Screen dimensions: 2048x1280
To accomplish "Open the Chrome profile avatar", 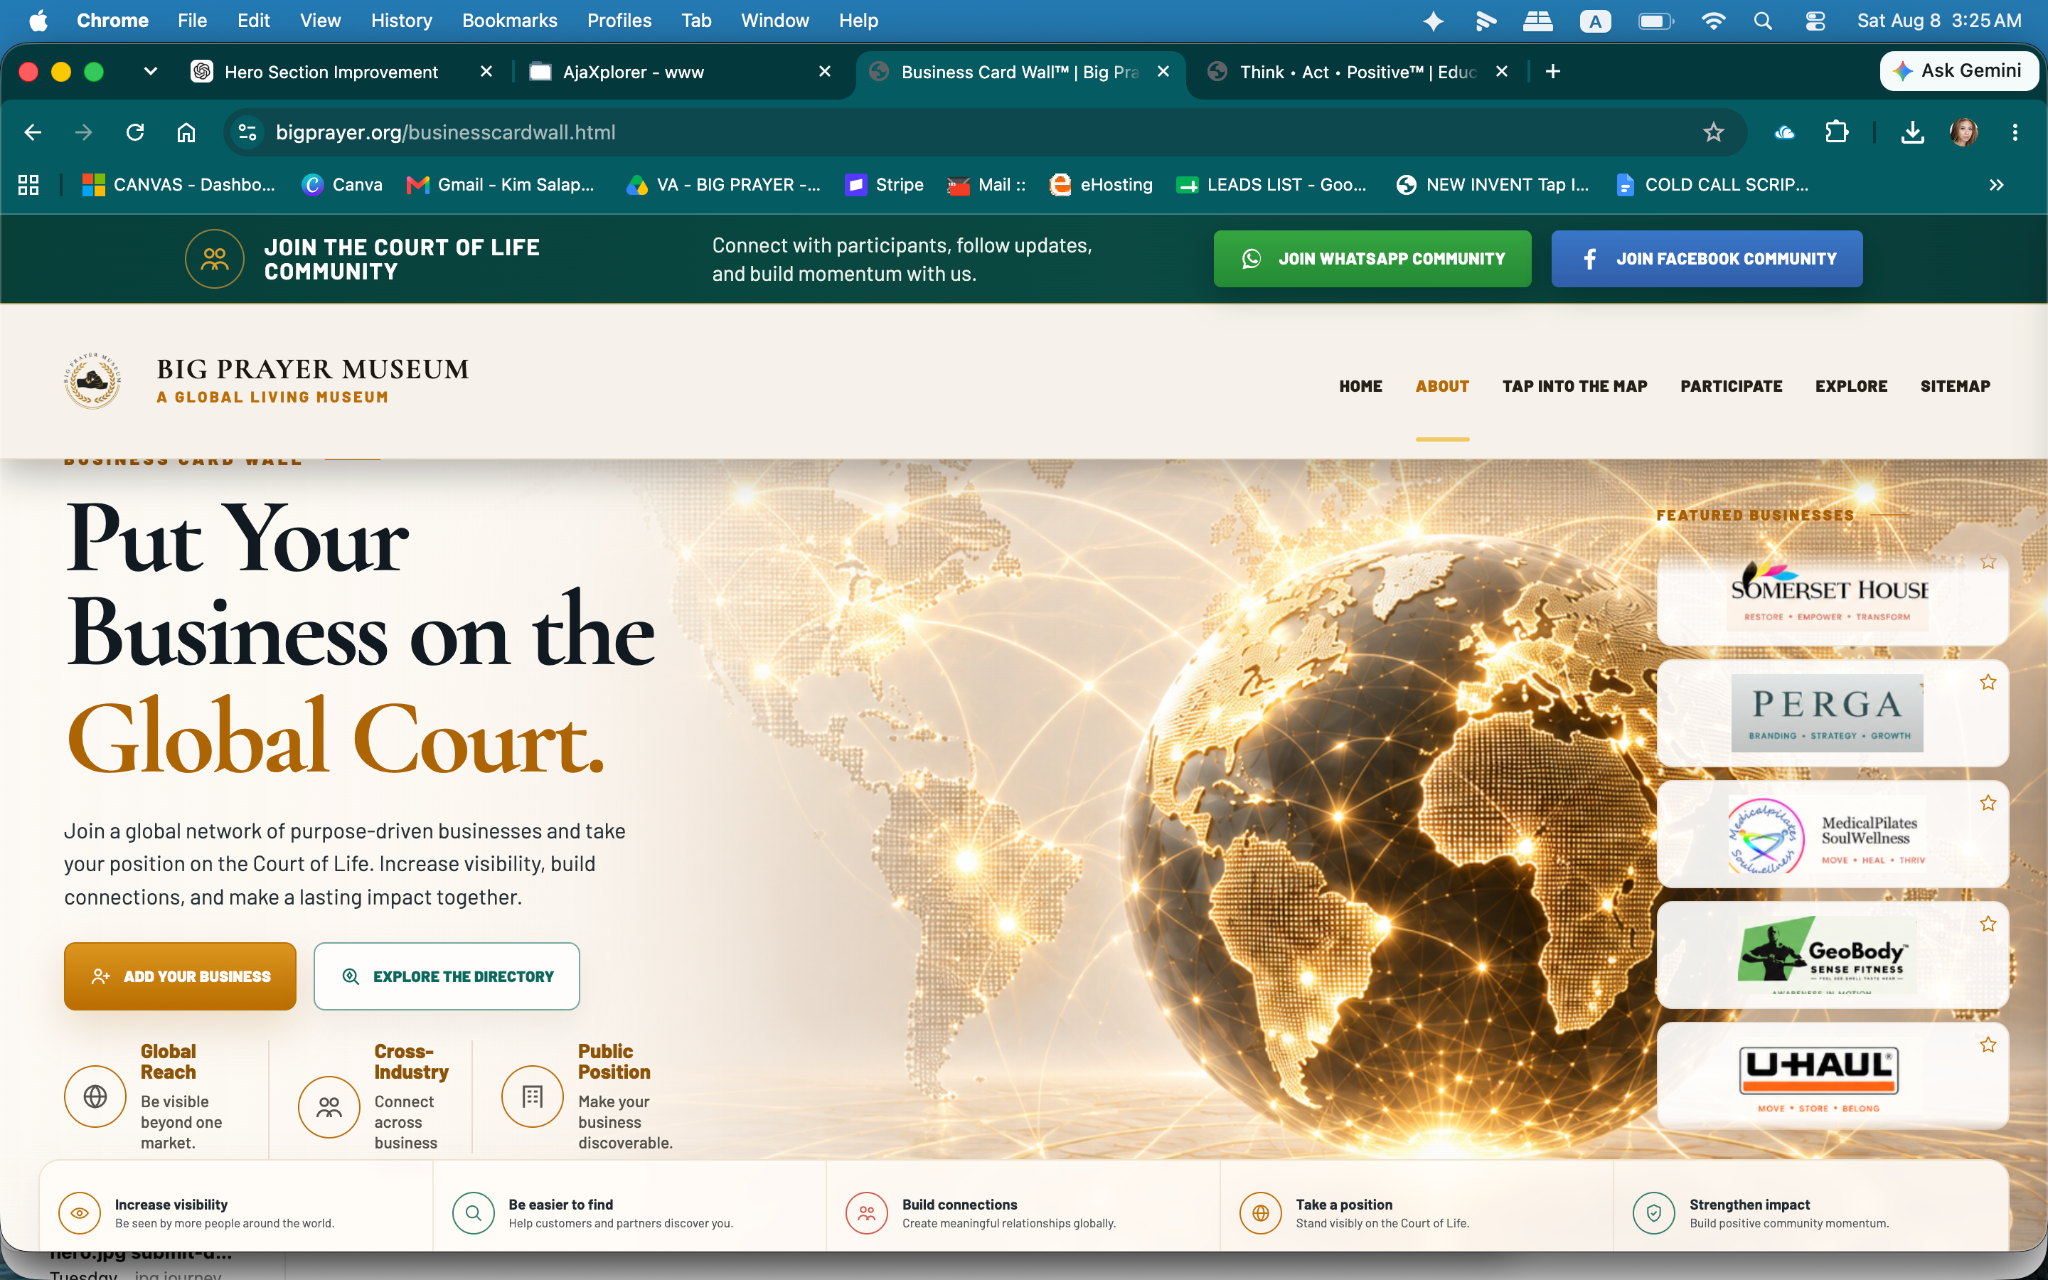I will pyautogui.click(x=1964, y=132).
